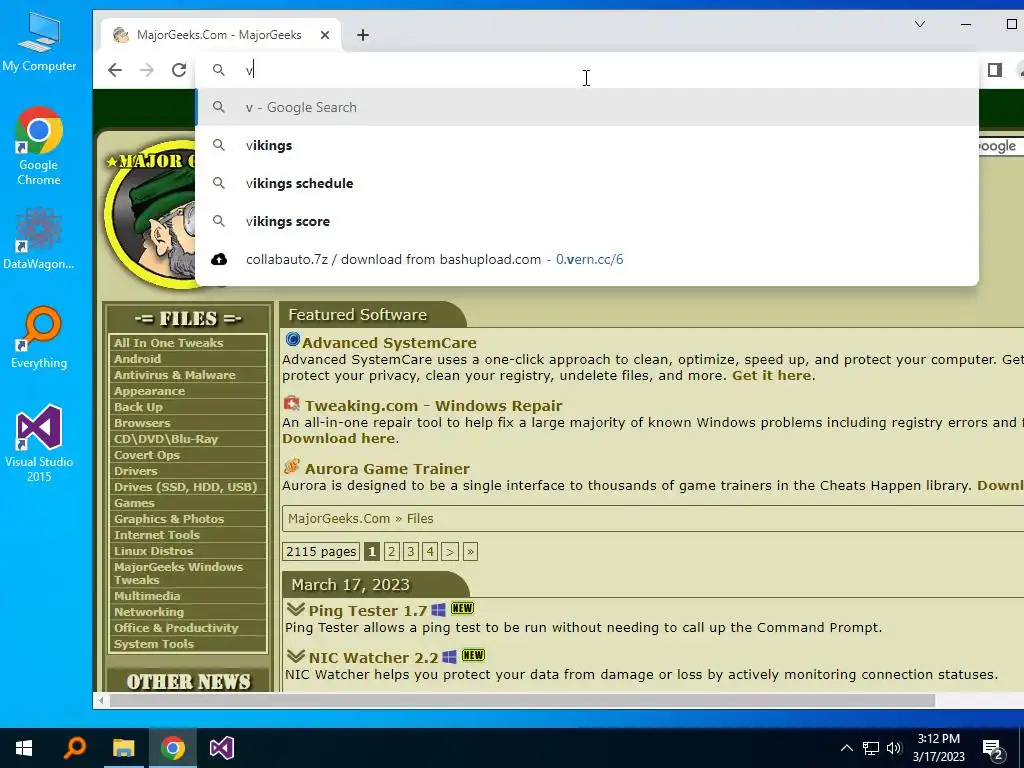This screenshot has width=1024, height=768.
Task: Open the notification center icon
Action: [x=993, y=749]
